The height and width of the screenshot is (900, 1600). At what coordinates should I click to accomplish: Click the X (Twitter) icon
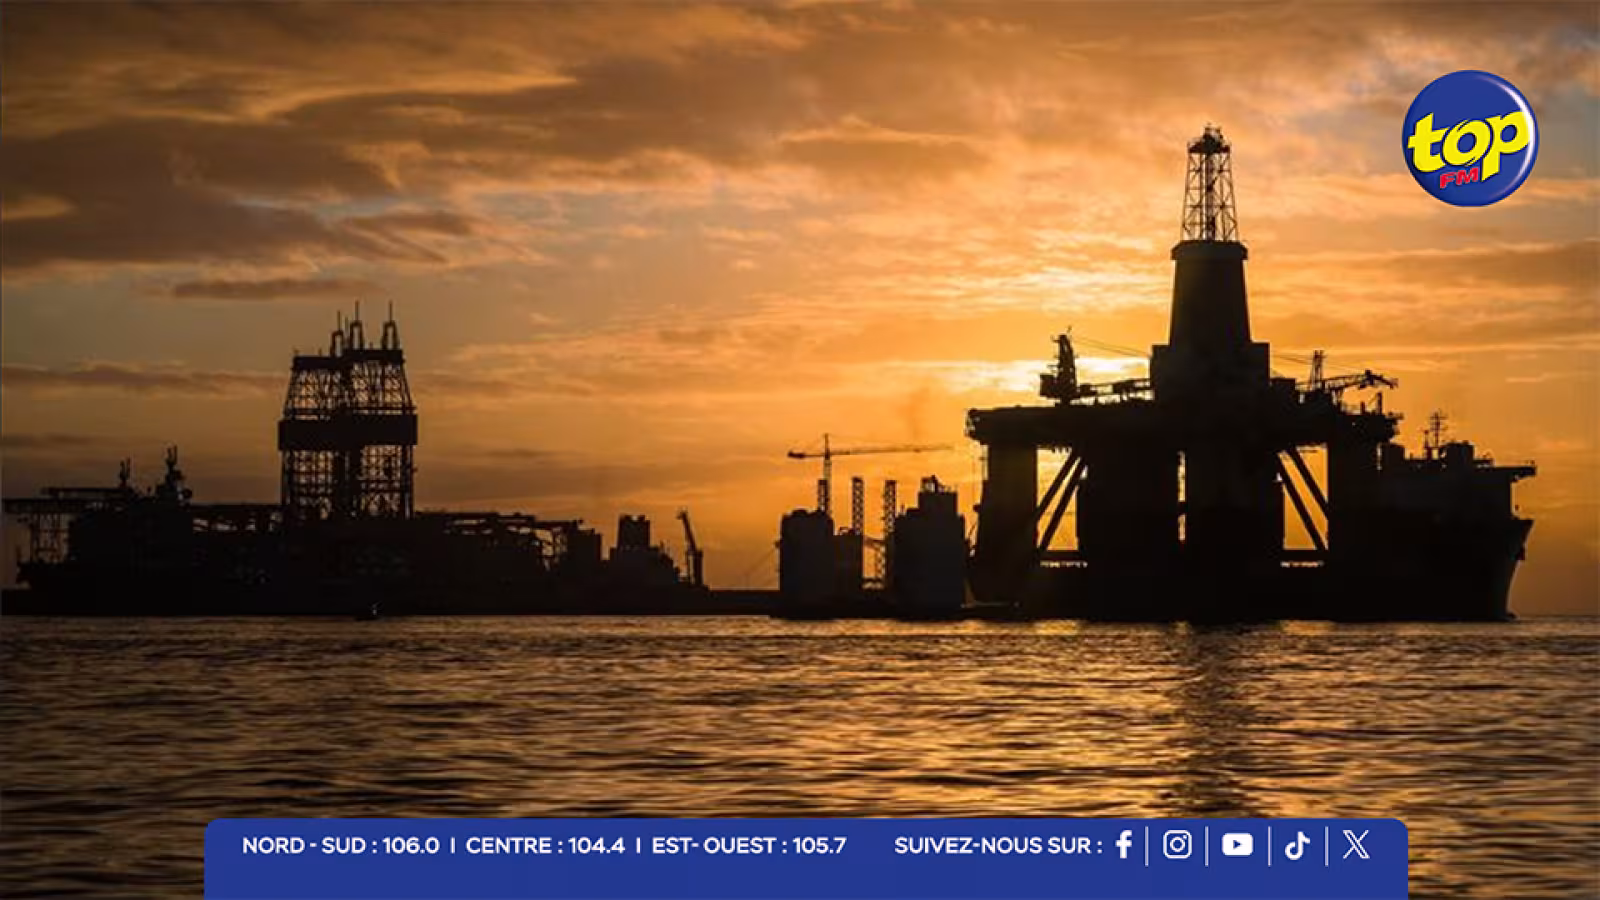point(1356,845)
